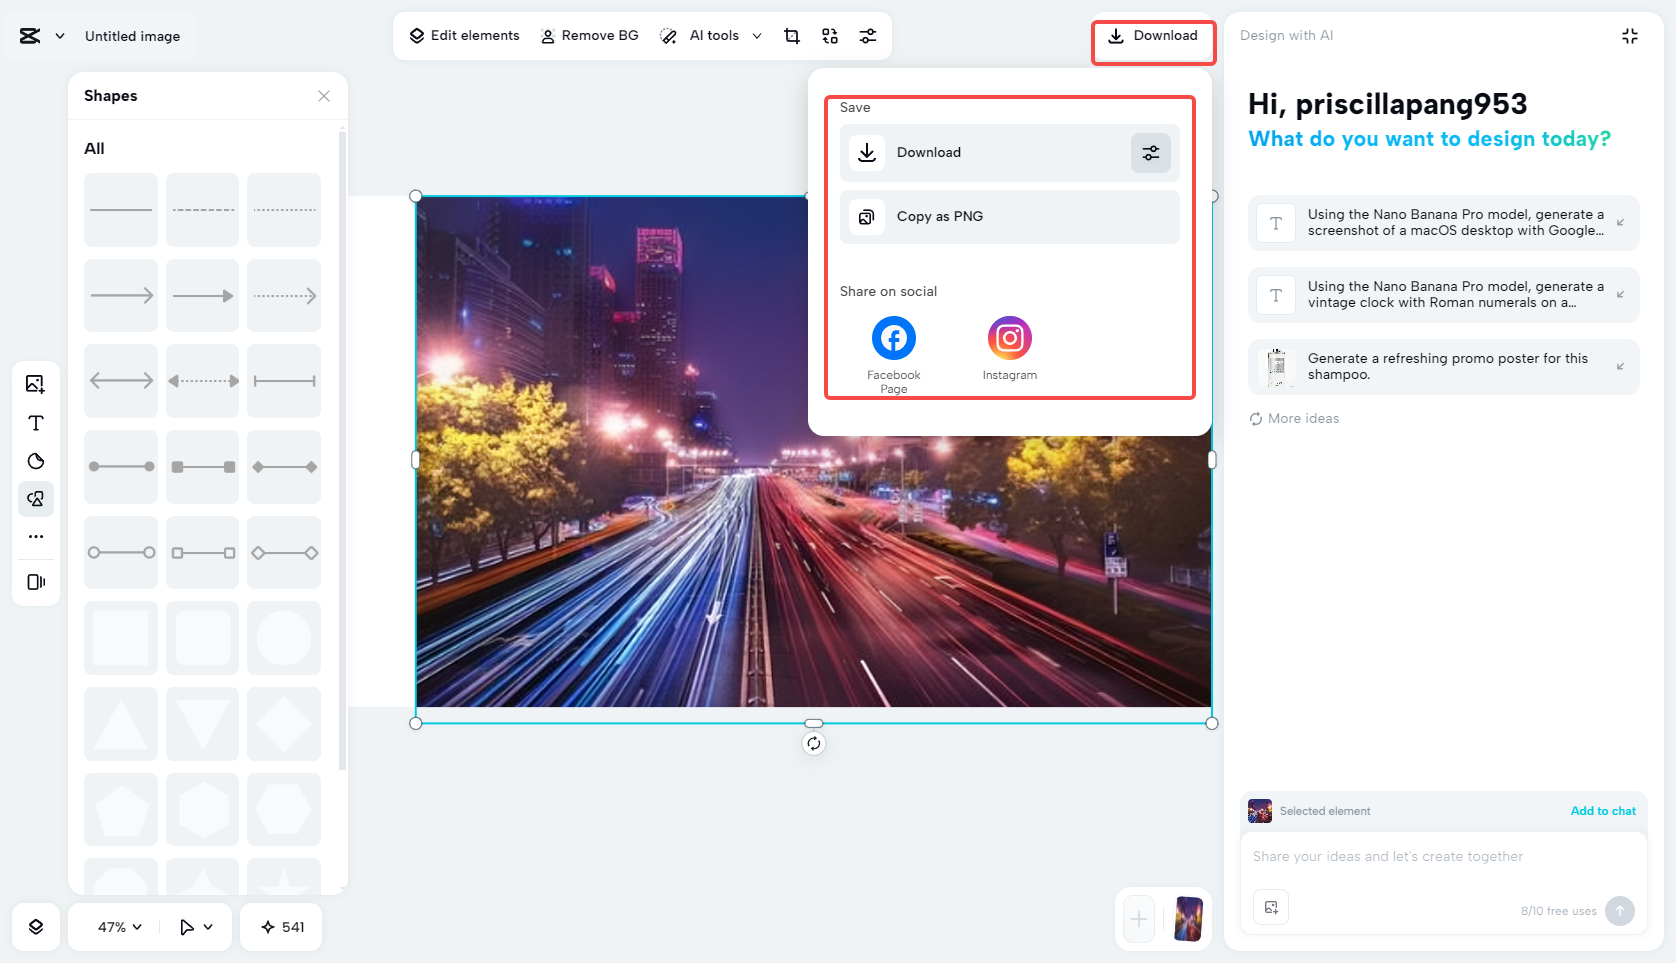The width and height of the screenshot is (1676, 963).
Task: Open the stickers tool in left sidebar
Action: click(36, 461)
